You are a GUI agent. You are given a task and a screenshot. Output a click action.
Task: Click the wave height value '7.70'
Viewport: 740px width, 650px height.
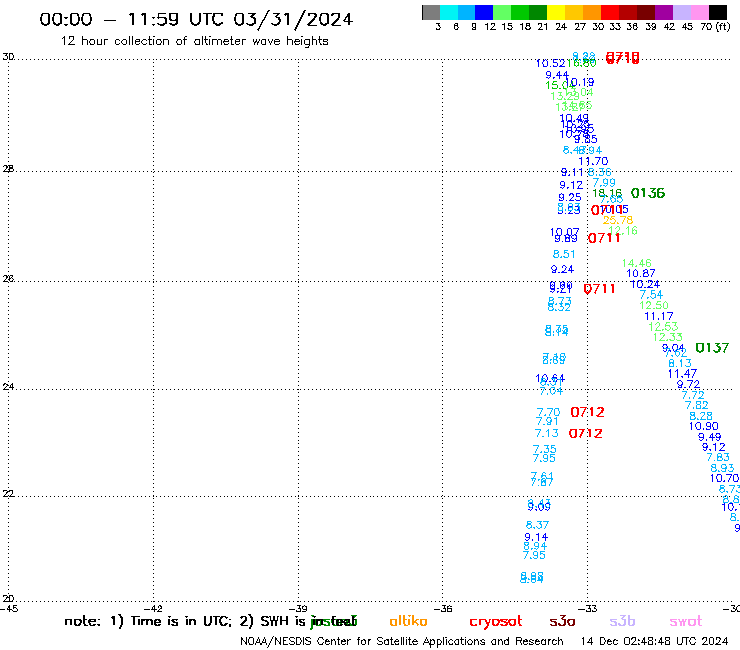(x=548, y=413)
